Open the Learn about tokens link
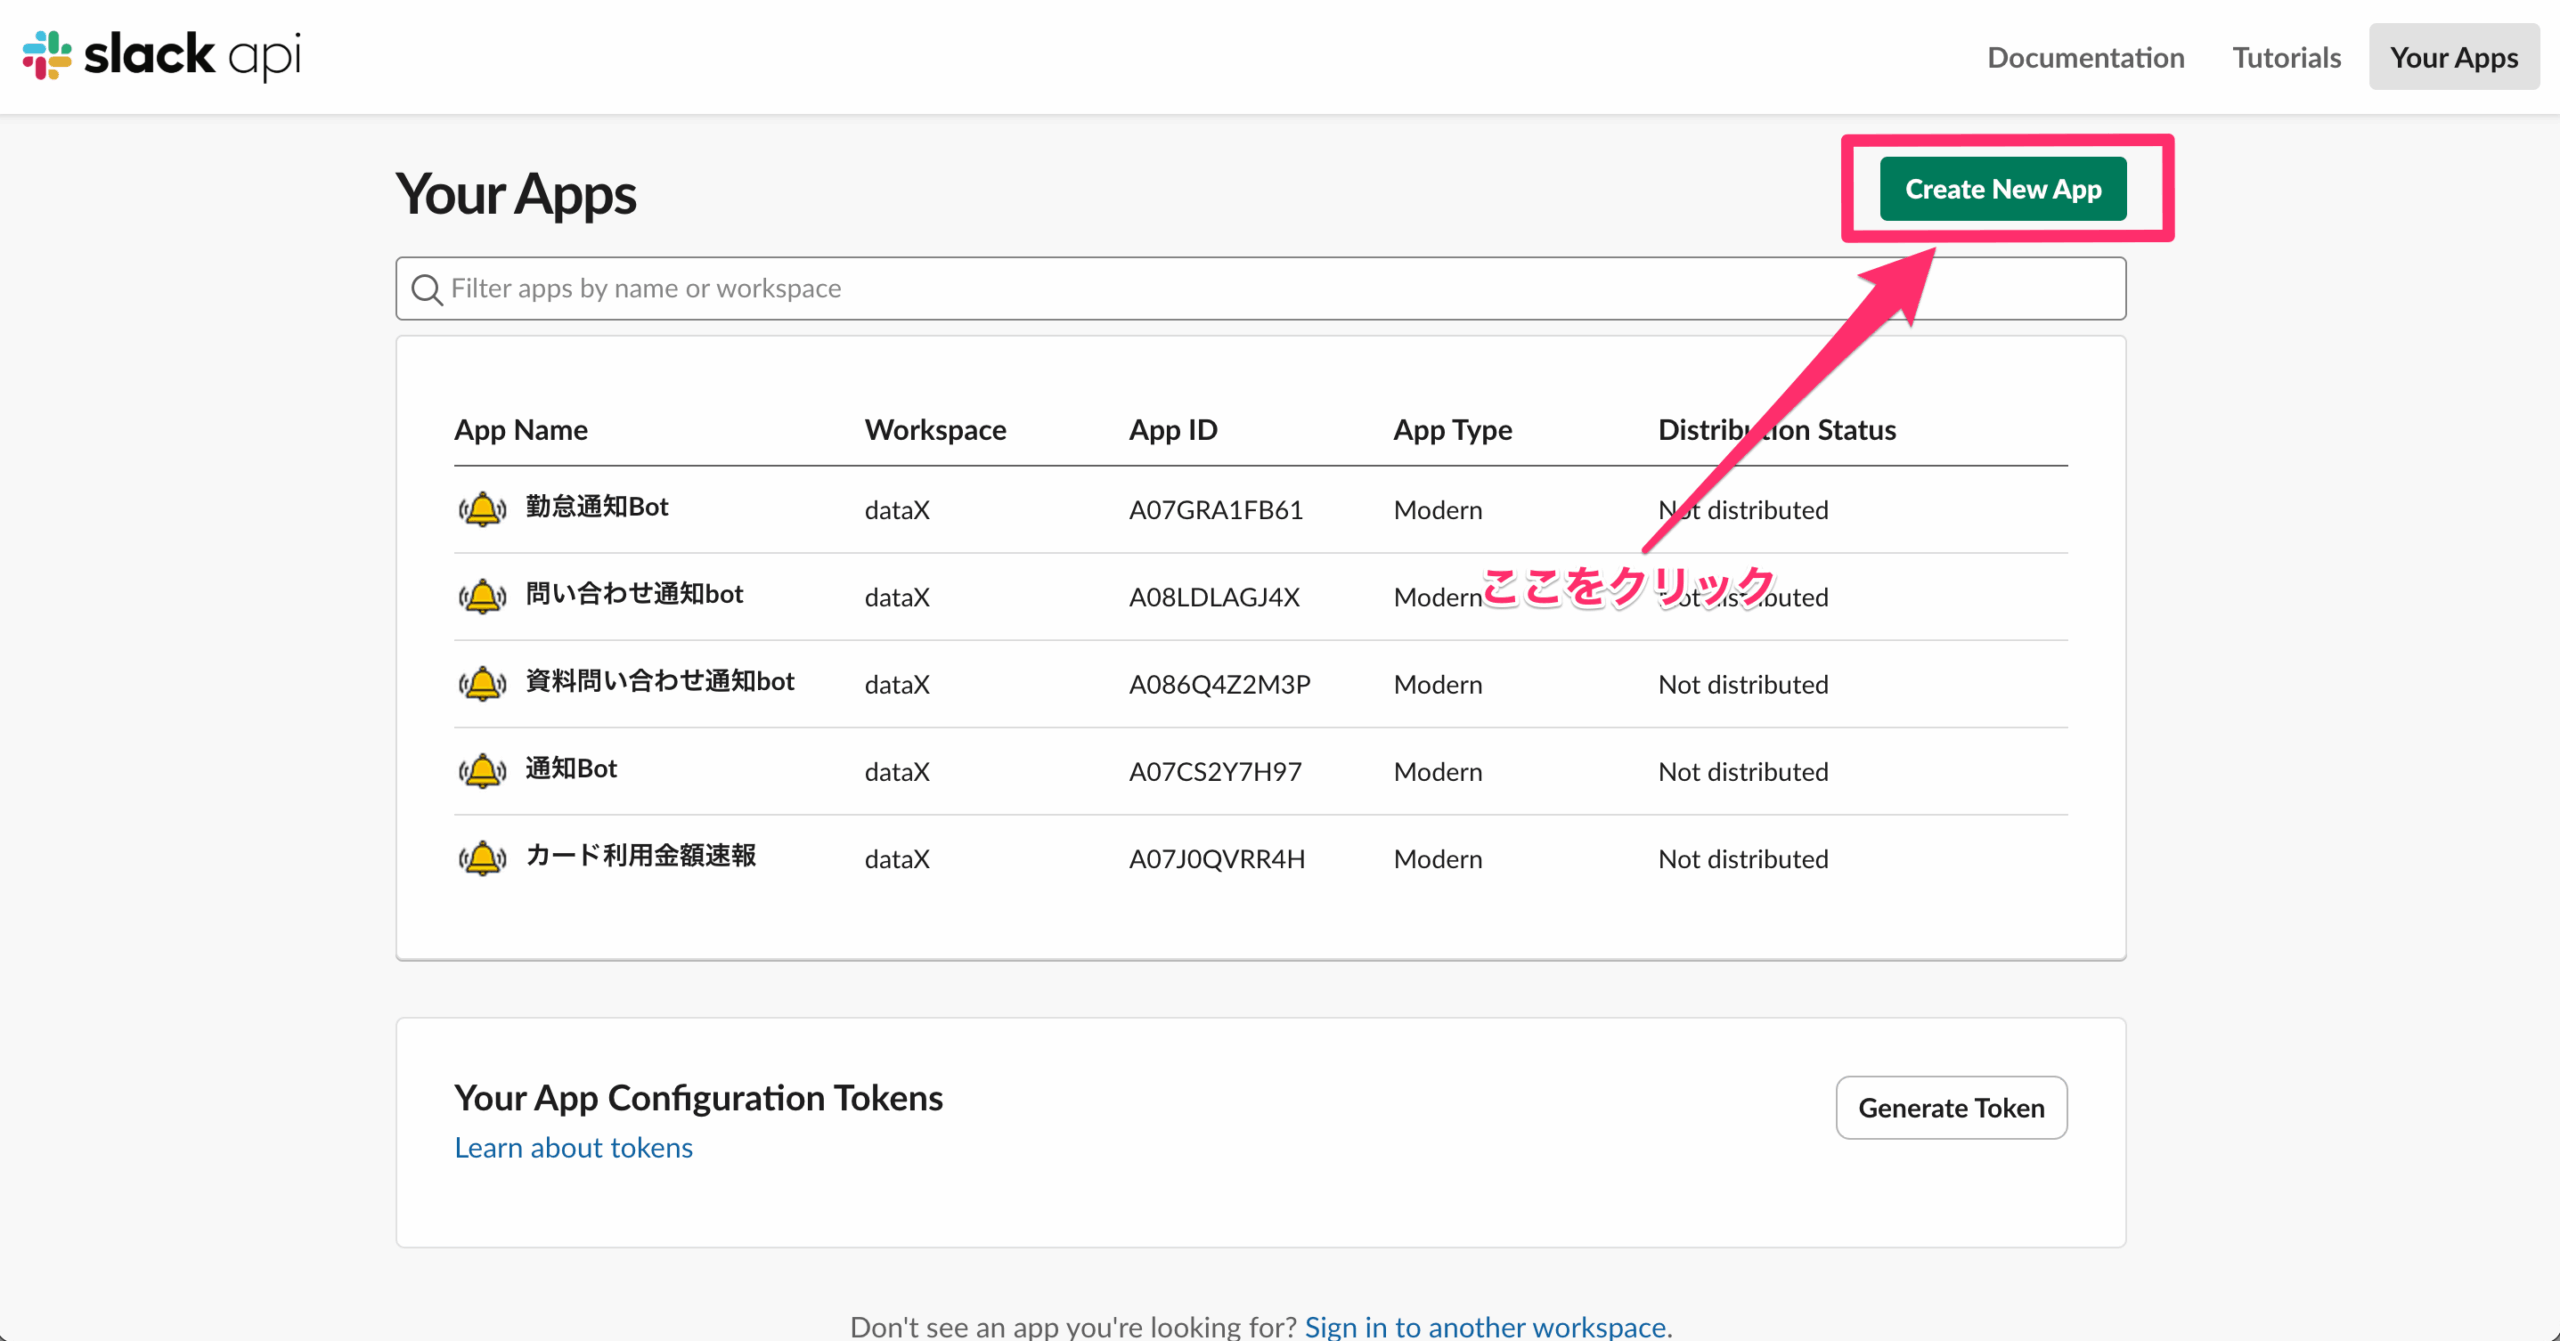2560x1341 pixels. coord(573,1147)
